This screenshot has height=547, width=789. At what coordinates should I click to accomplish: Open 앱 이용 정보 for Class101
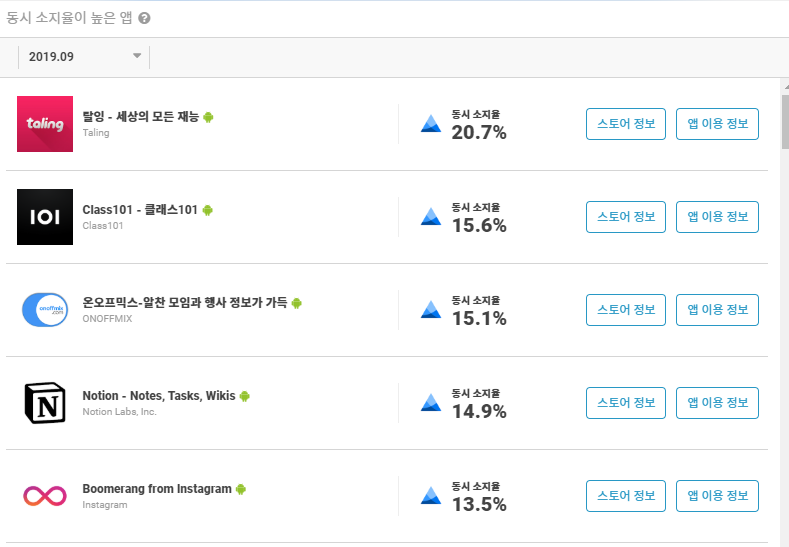click(x=718, y=217)
